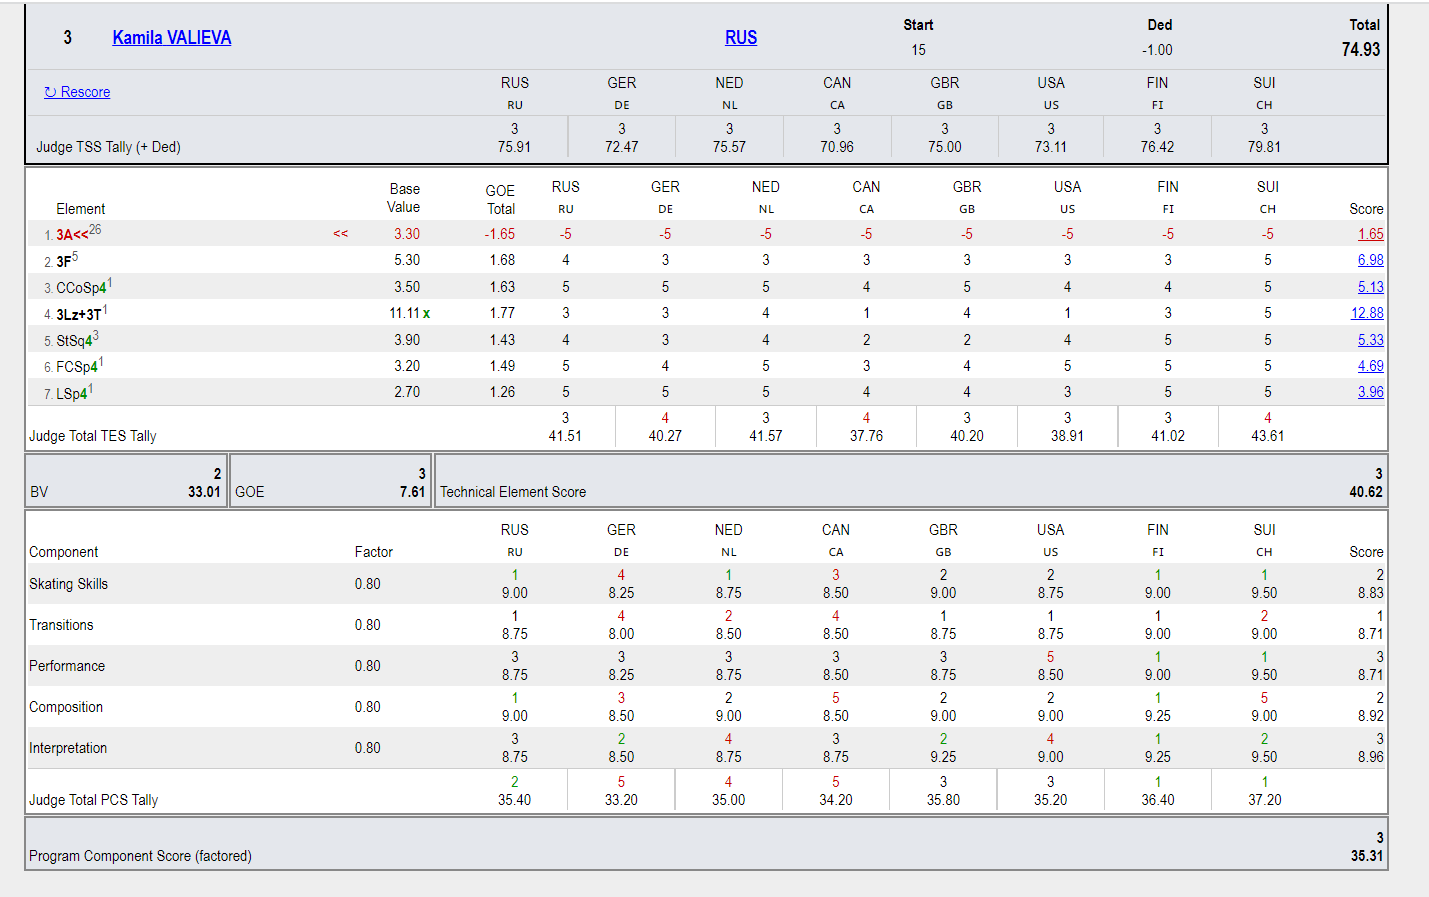Click the Rescore refresh arrow icon

[50, 92]
